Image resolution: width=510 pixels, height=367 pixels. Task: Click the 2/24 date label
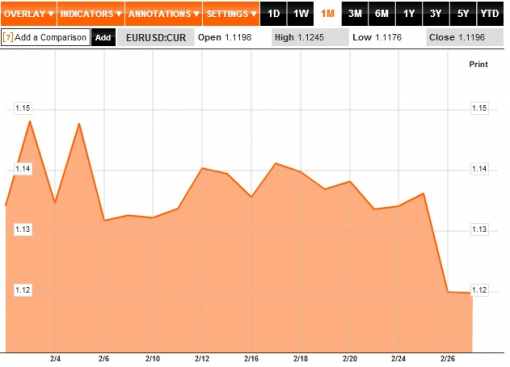398,359
